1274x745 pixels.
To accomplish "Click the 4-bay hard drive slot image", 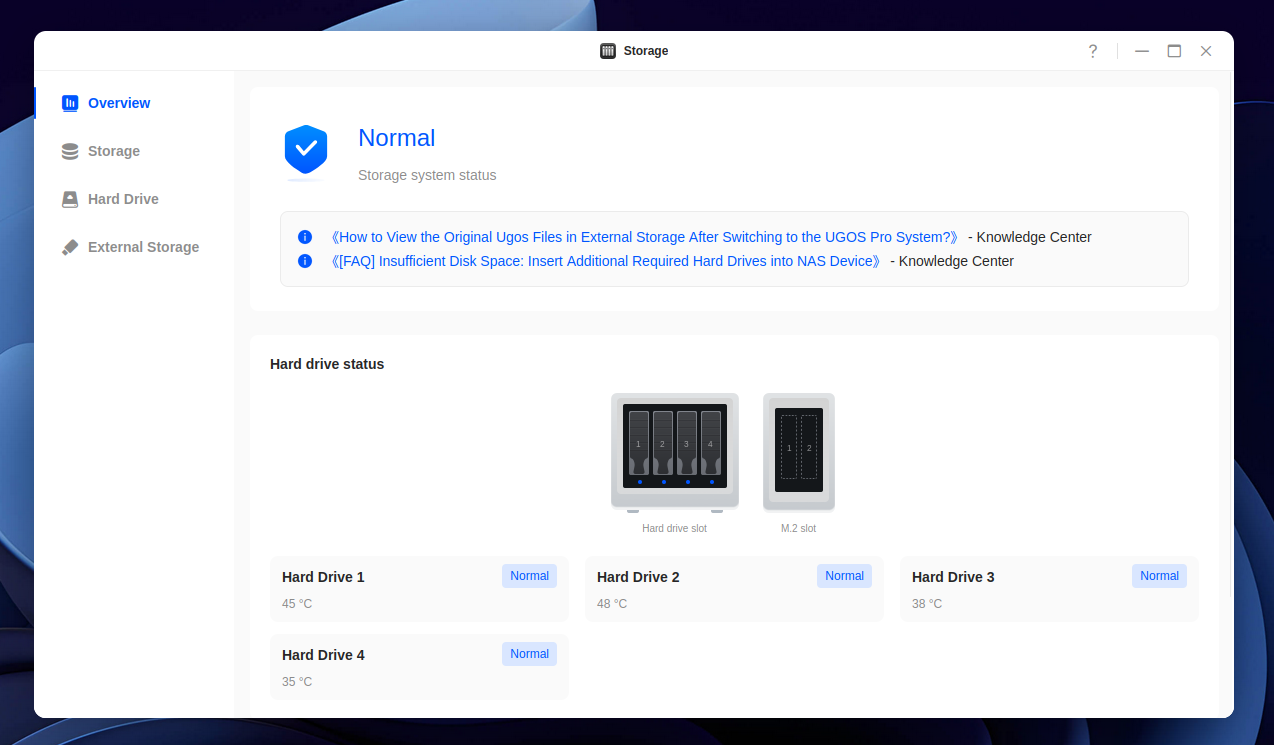I will click(674, 451).
